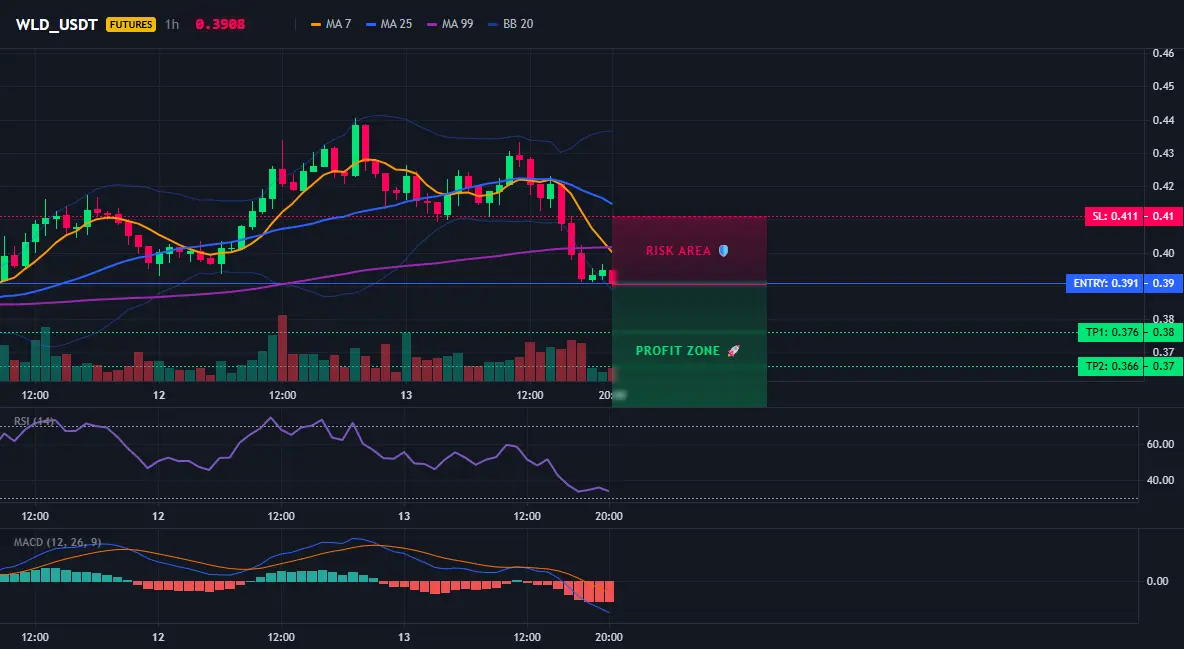Click the rocket icon beside PROFIT ZONE

pos(733,351)
